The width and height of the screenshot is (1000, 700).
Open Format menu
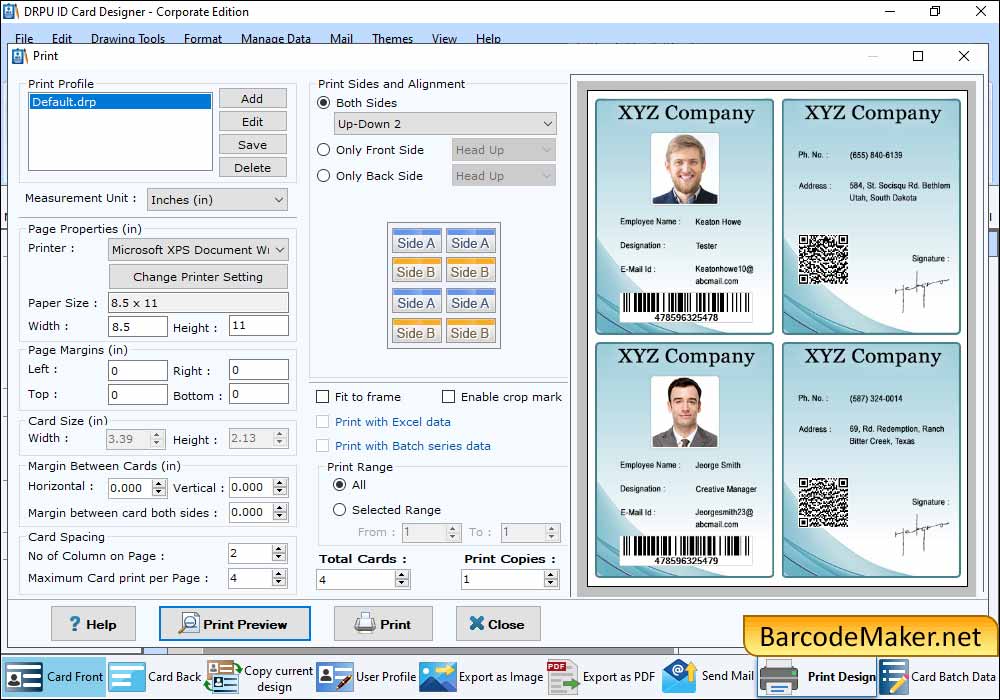(203, 38)
